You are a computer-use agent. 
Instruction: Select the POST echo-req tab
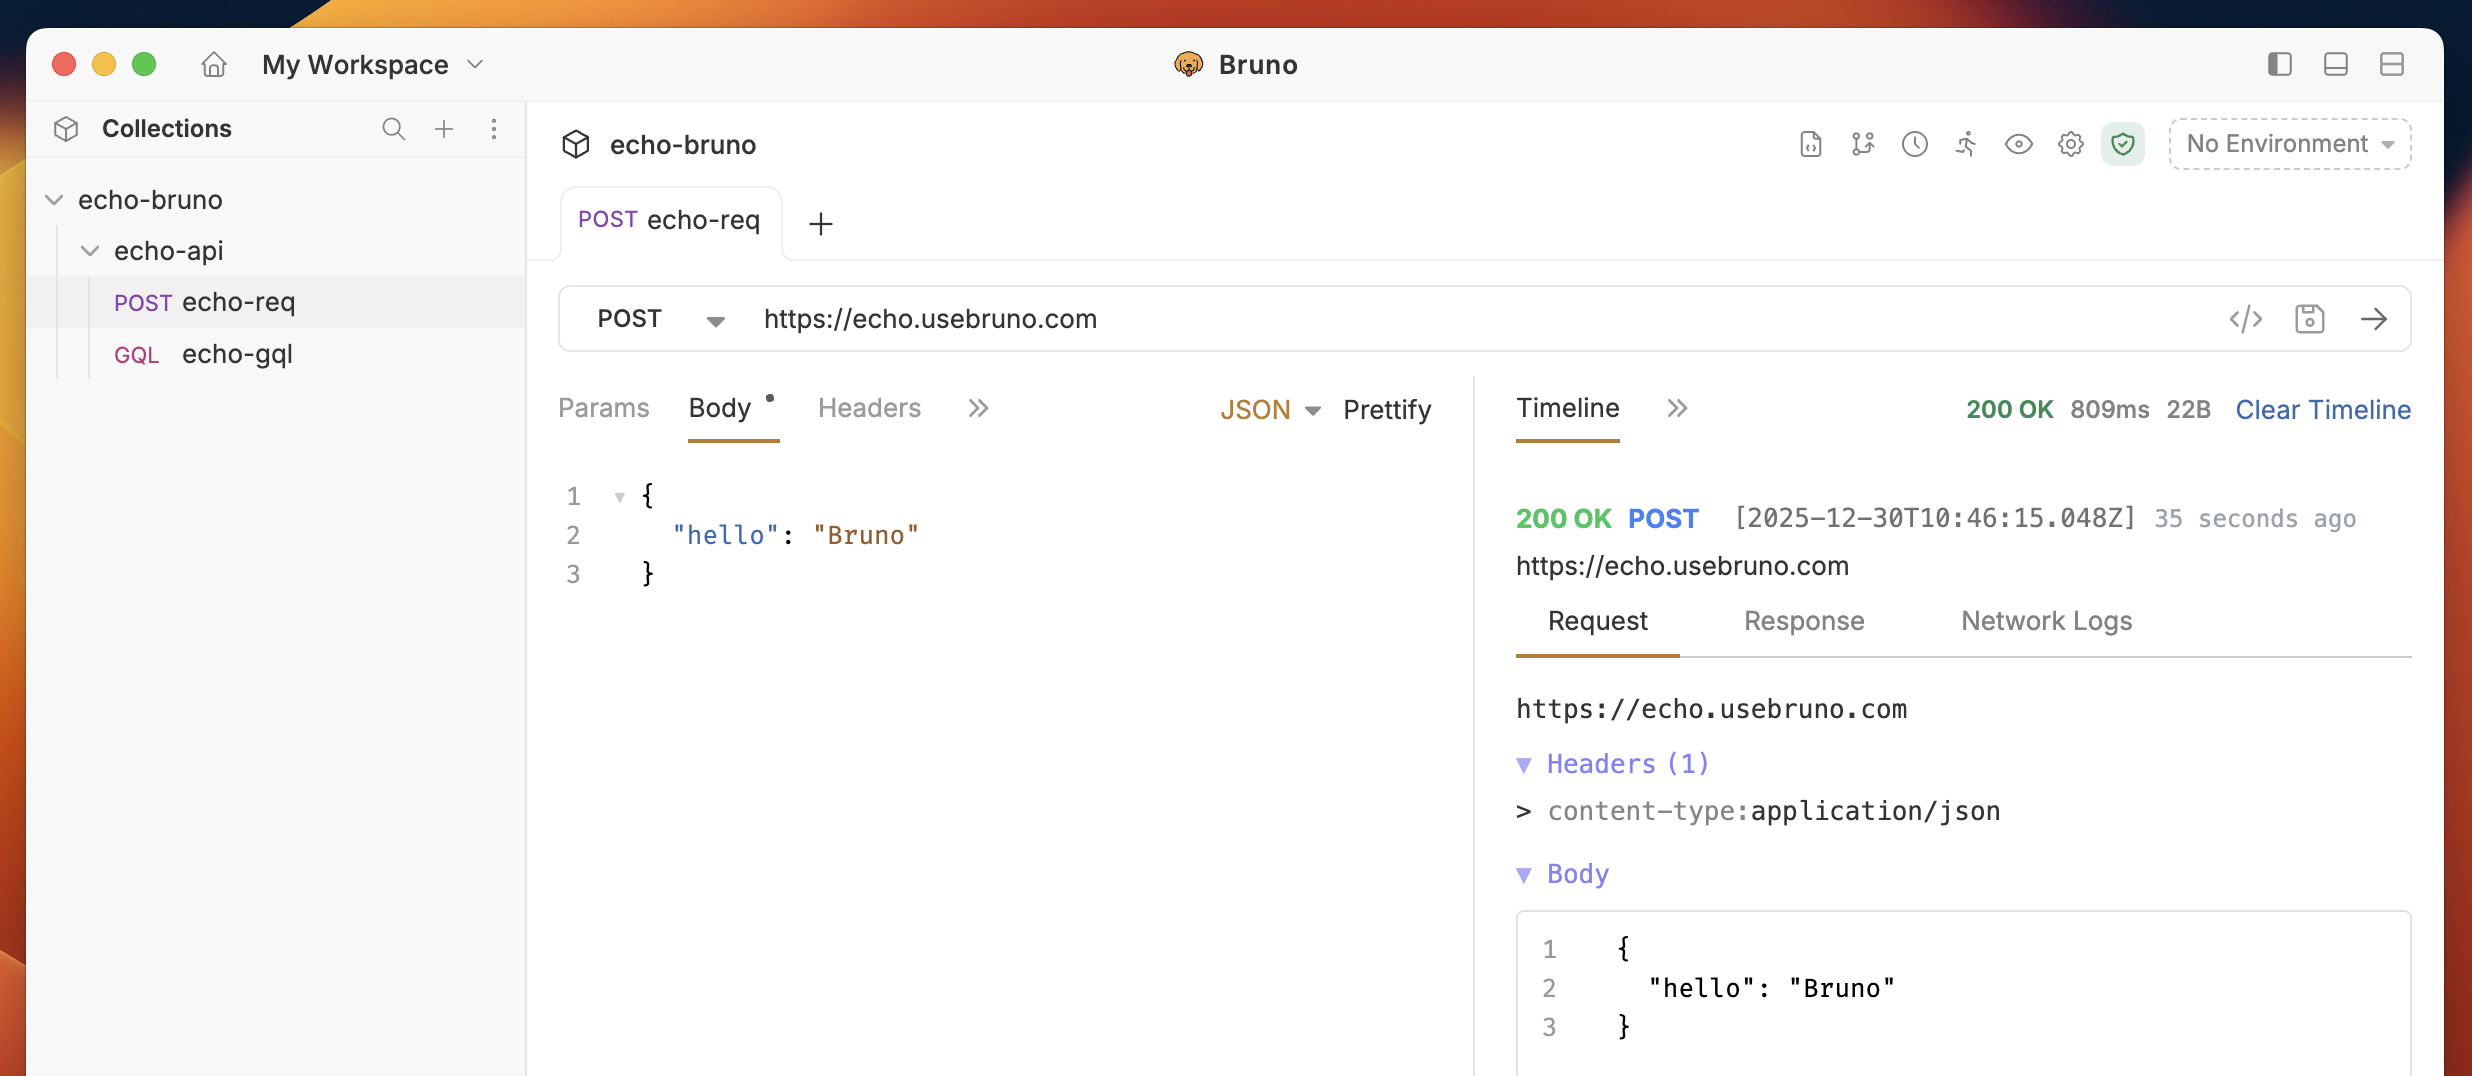point(670,221)
